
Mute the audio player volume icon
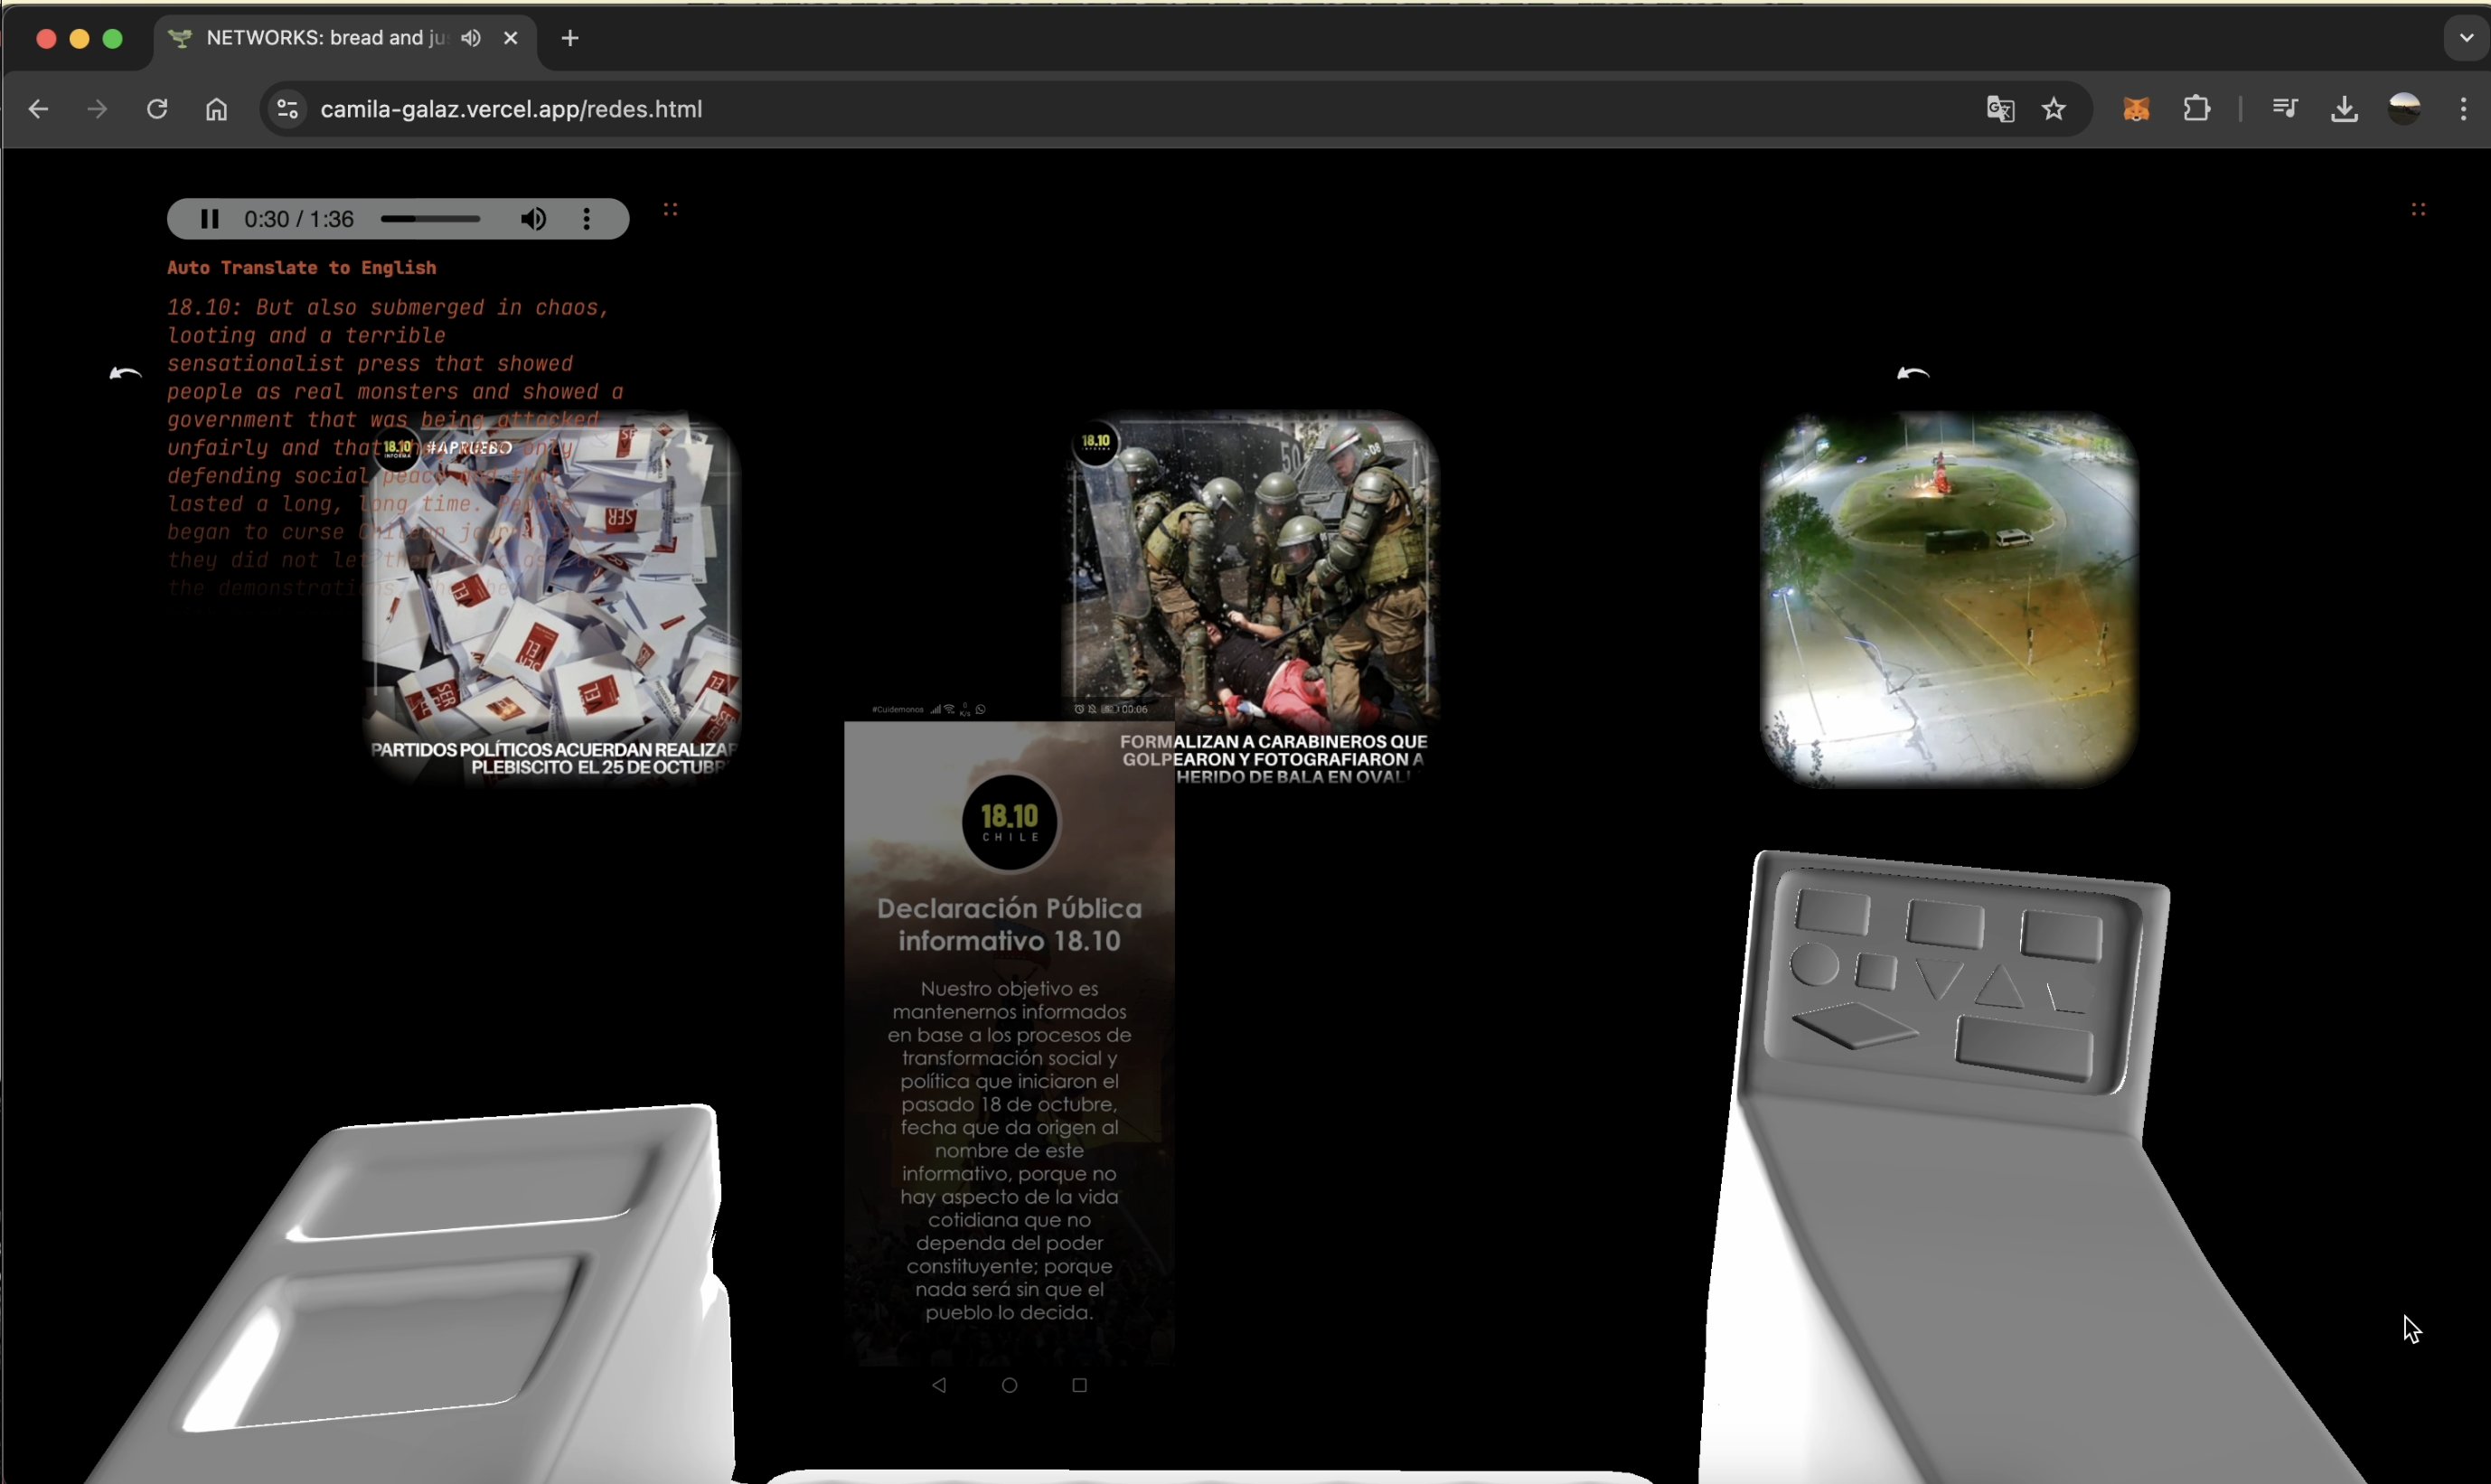533,219
